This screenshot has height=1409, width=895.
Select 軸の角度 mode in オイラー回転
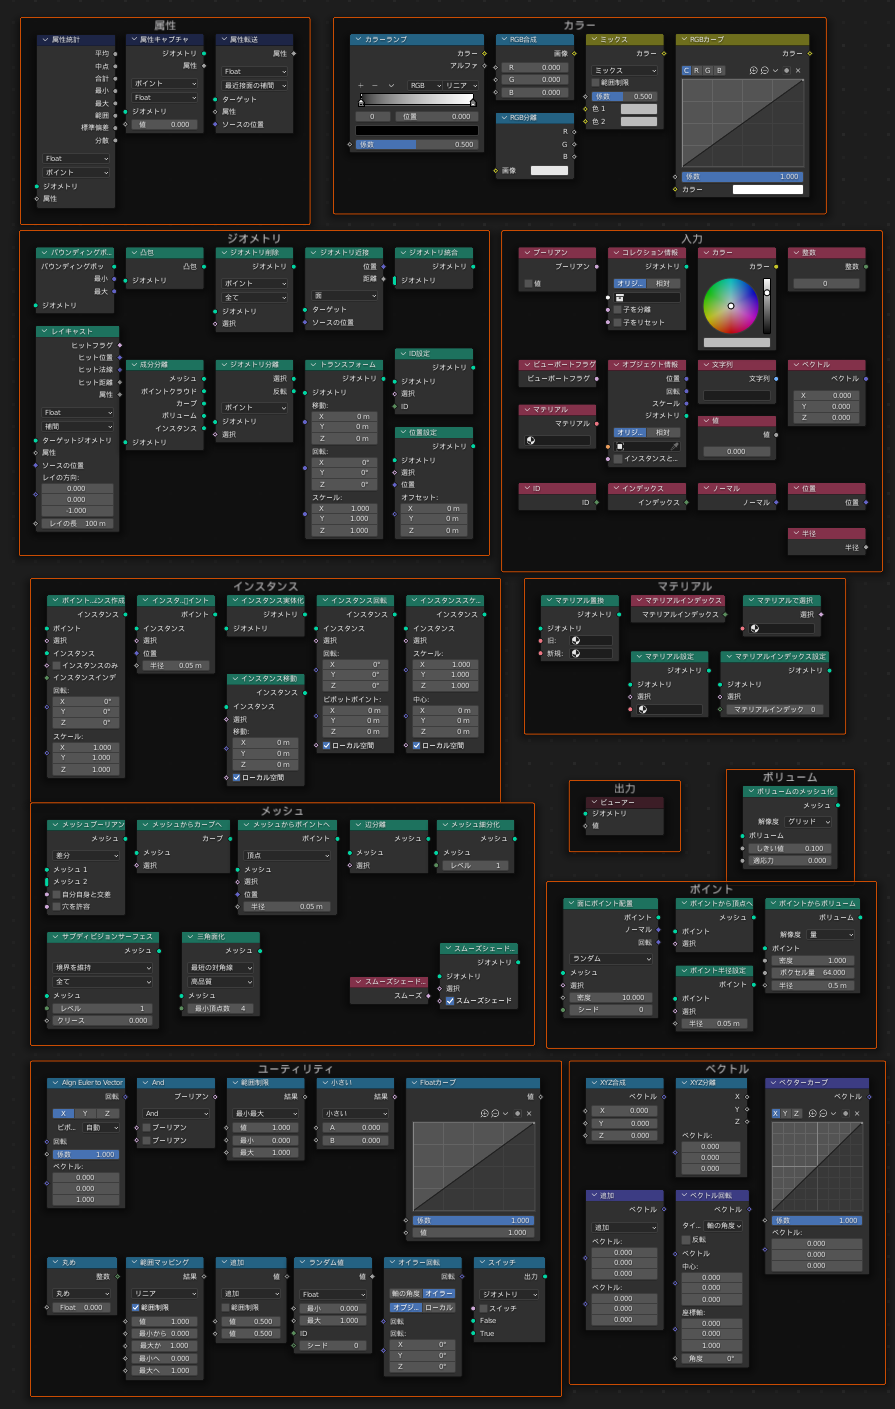pyautogui.click(x=406, y=1293)
